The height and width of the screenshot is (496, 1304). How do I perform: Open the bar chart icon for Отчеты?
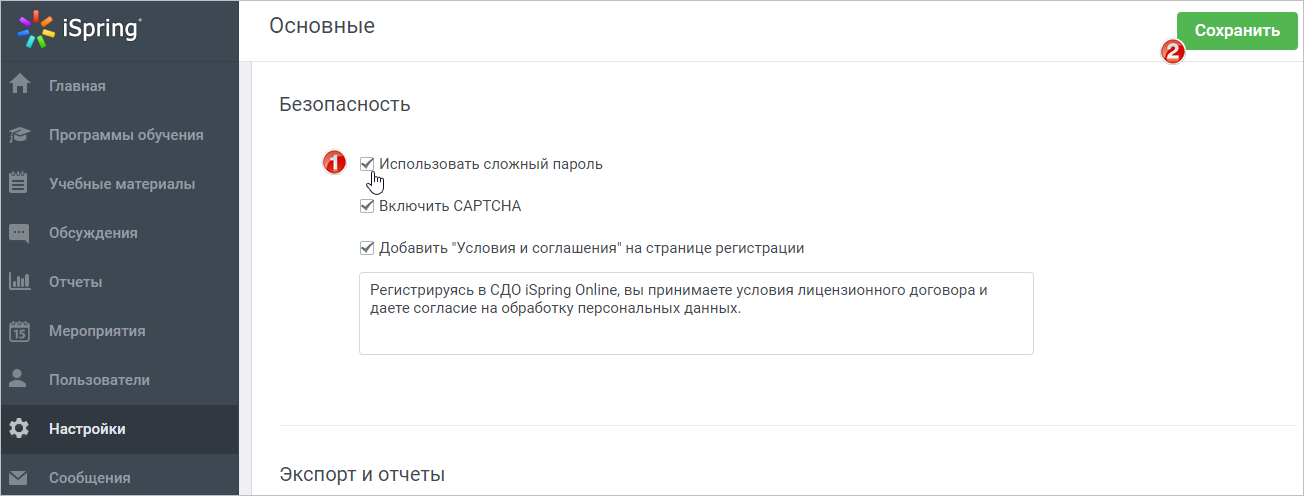tap(19, 281)
